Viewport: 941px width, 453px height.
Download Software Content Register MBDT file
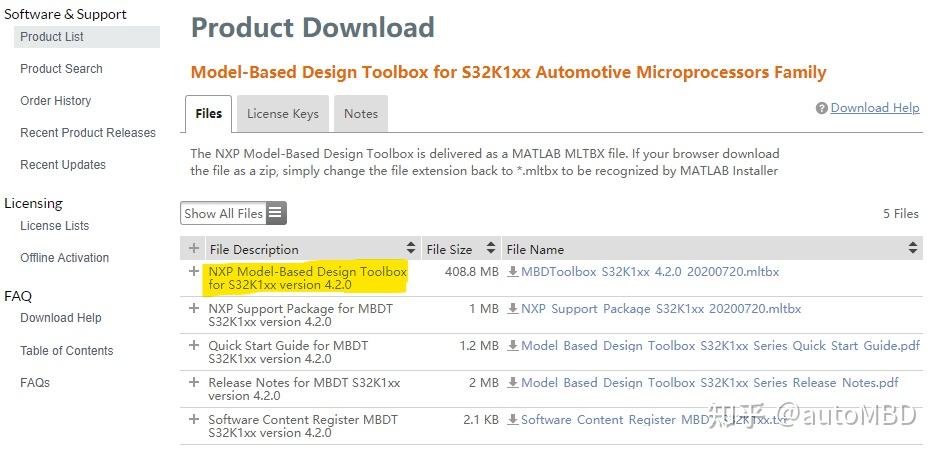click(654, 420)
